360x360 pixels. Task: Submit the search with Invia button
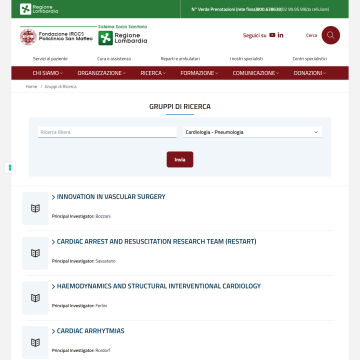[x=180, y=159]
